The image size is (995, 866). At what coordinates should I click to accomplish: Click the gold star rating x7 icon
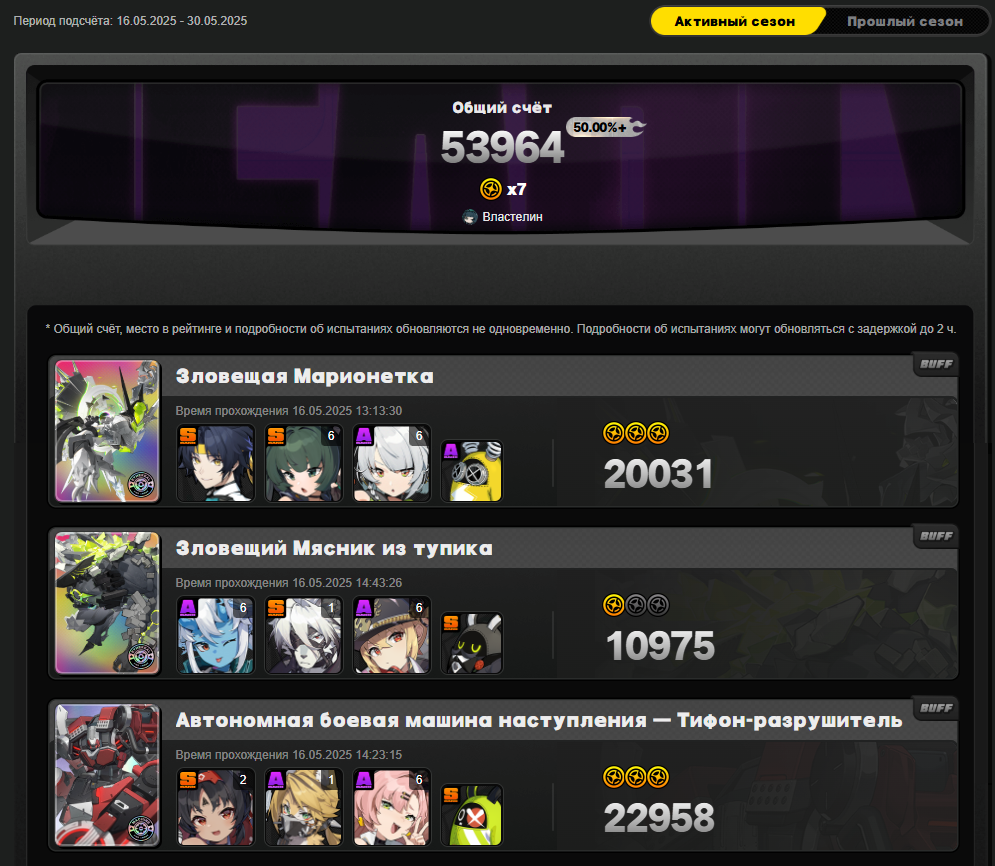[x=491, y=189]
